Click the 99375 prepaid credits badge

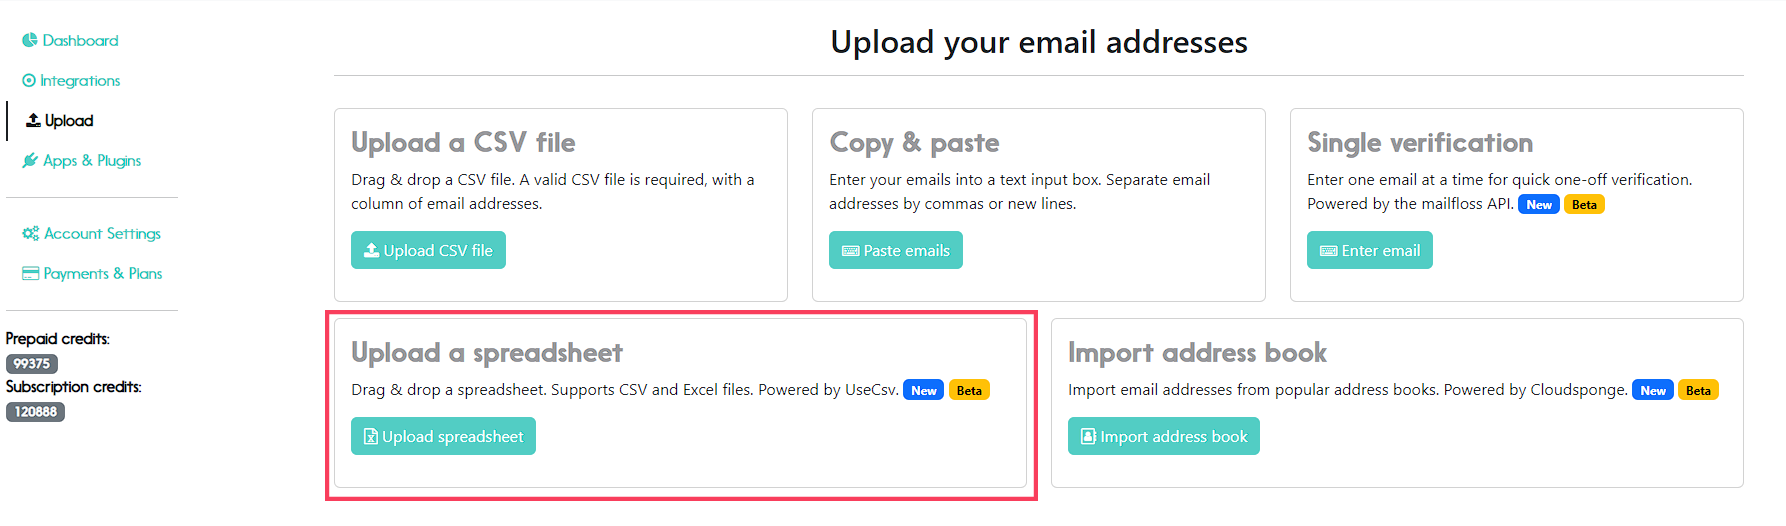pos(32,364)
